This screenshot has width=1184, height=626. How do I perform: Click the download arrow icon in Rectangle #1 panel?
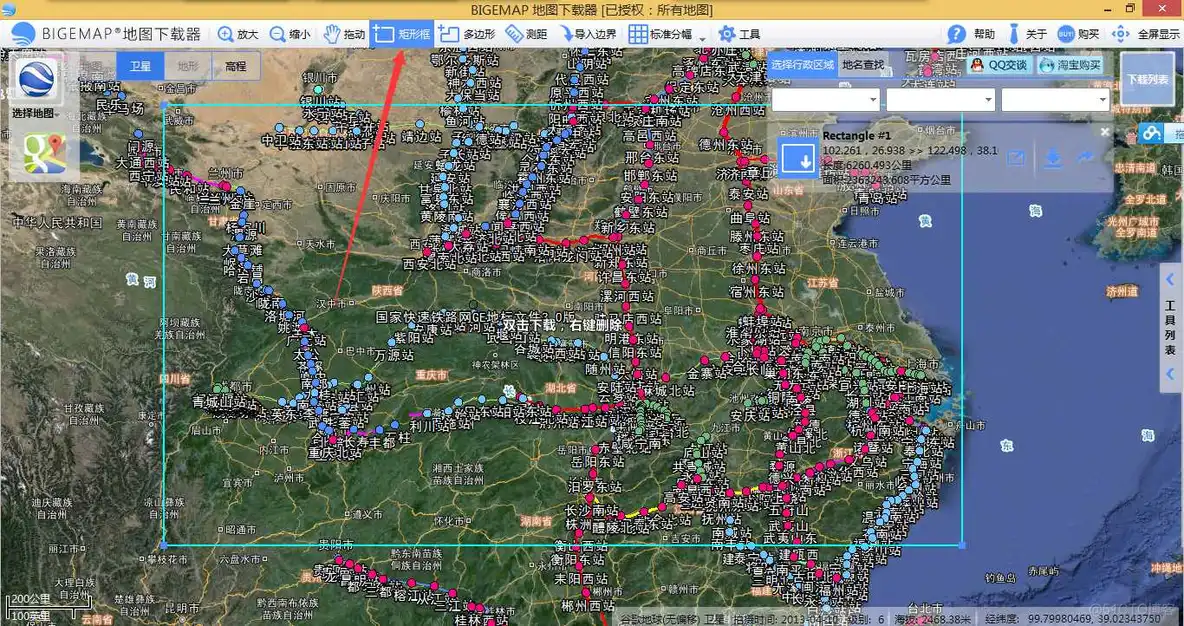pos(1053,158)
